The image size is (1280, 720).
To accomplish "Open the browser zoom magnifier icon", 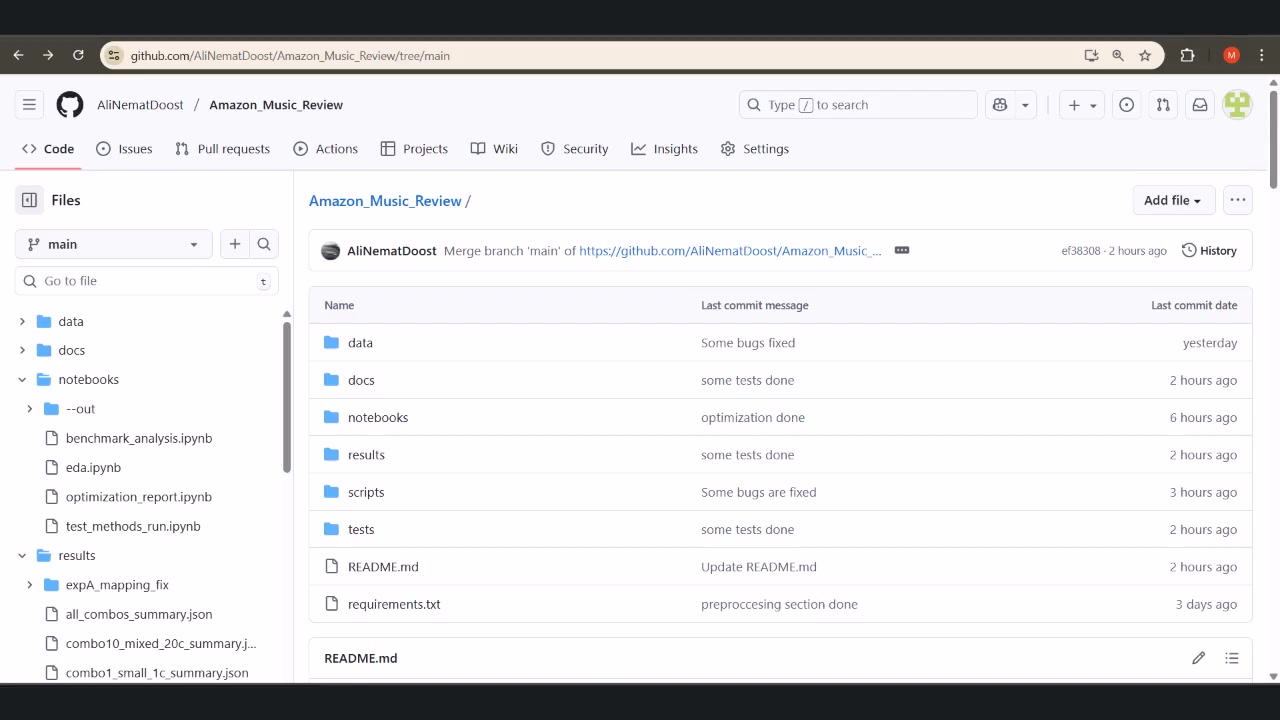I will click(x=1118, y=56).
